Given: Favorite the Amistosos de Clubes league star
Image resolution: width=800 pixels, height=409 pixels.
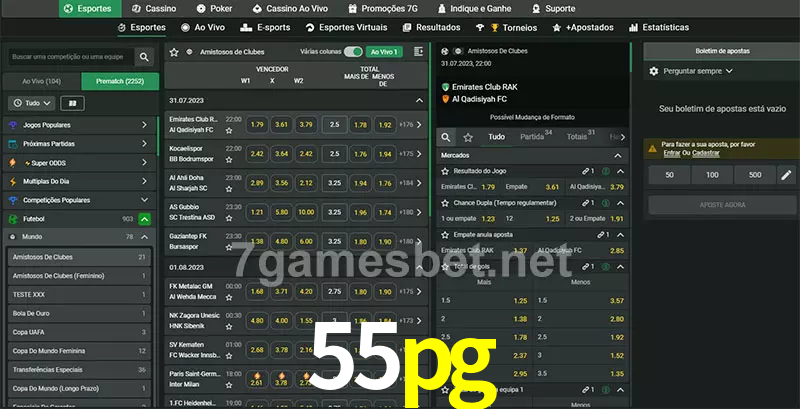Looking at the screenshot, I should point(174,51).
